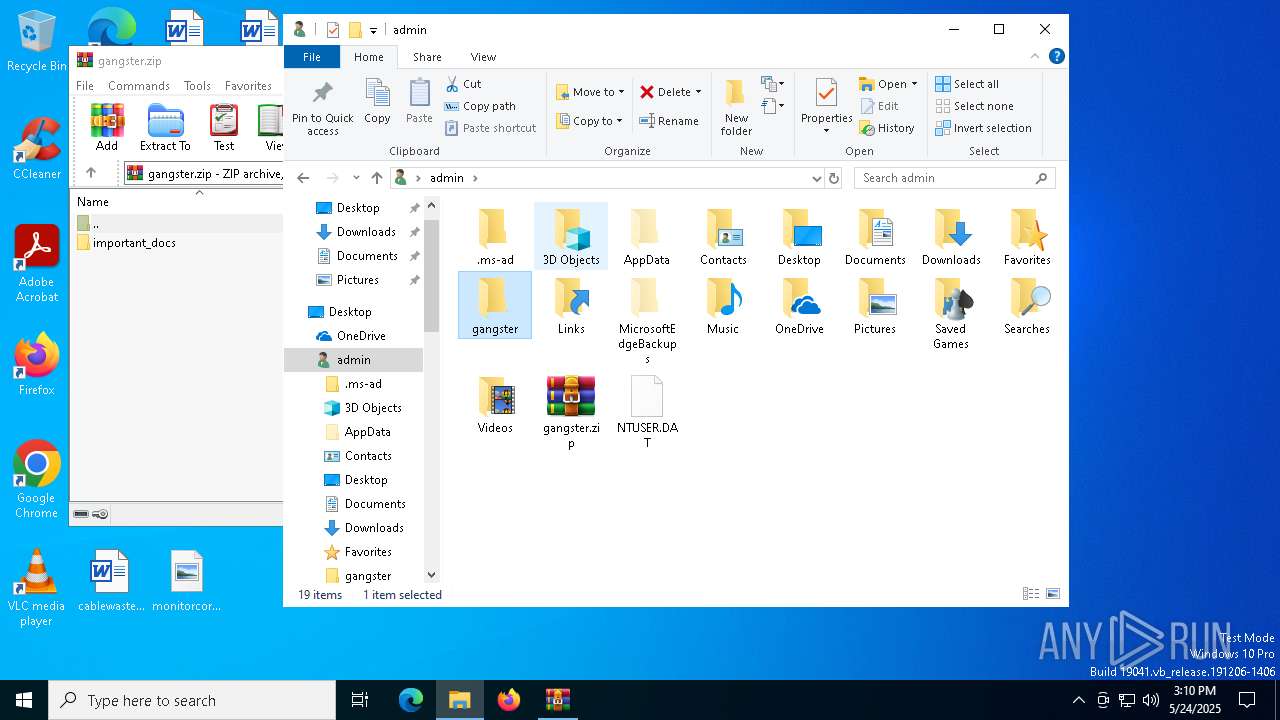Open the ribbon Open dropdown
Viewport: 1280px width, 720px height.
[888, 84]
